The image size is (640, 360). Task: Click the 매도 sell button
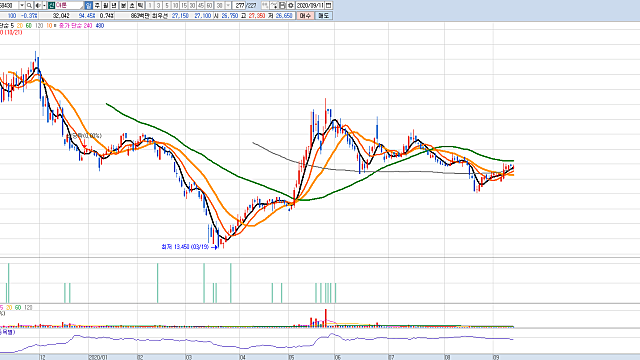tap(323, 16)
